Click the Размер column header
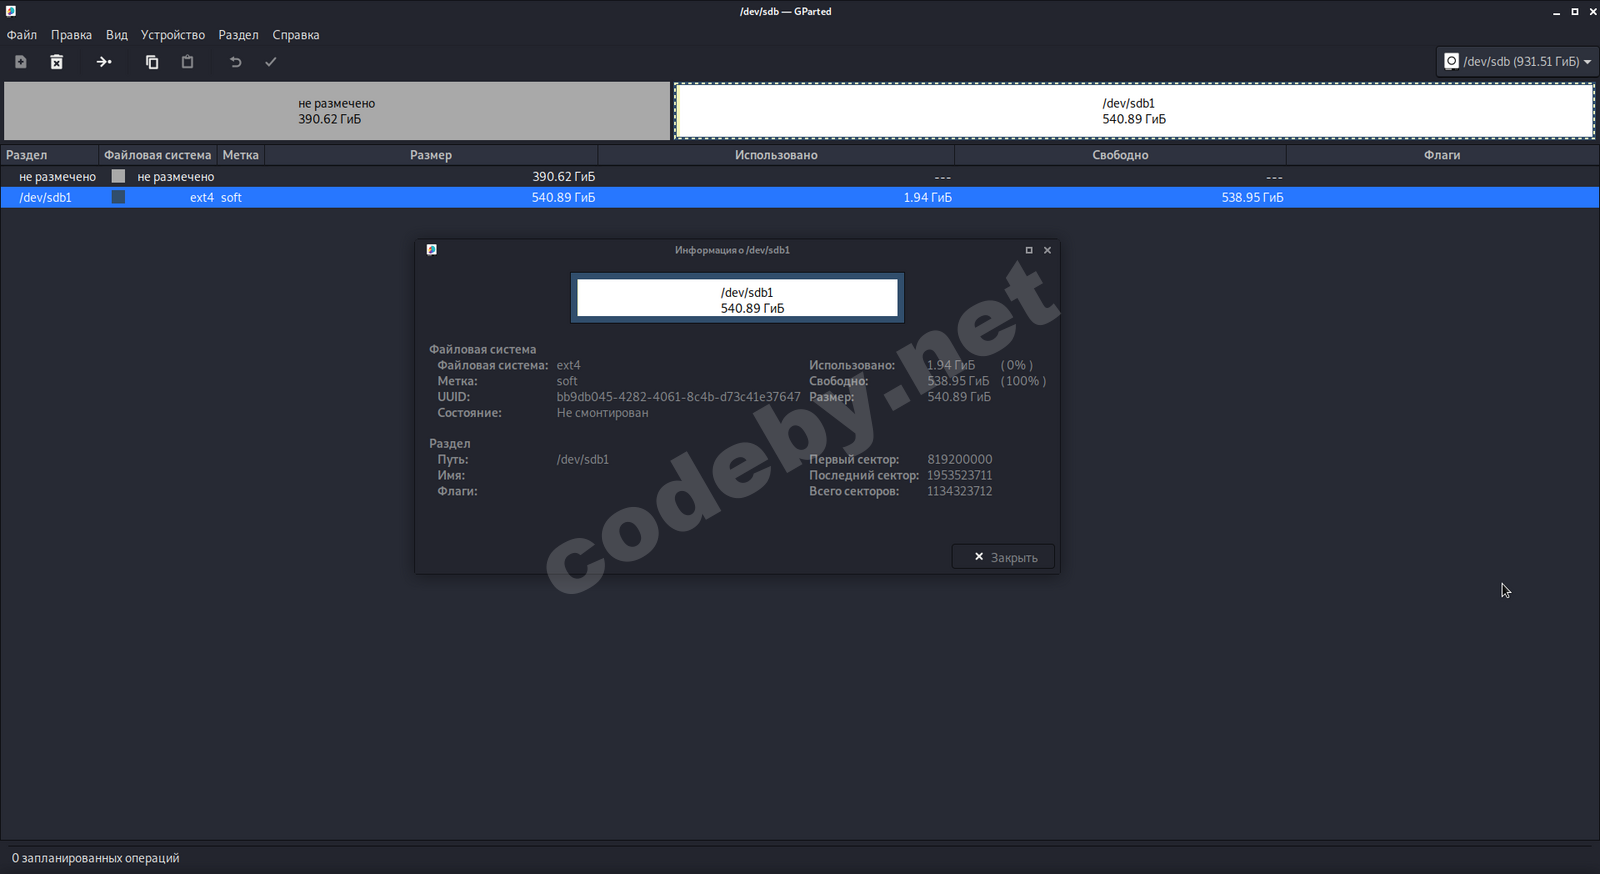1600x874 pixels. tap(431, 155)
